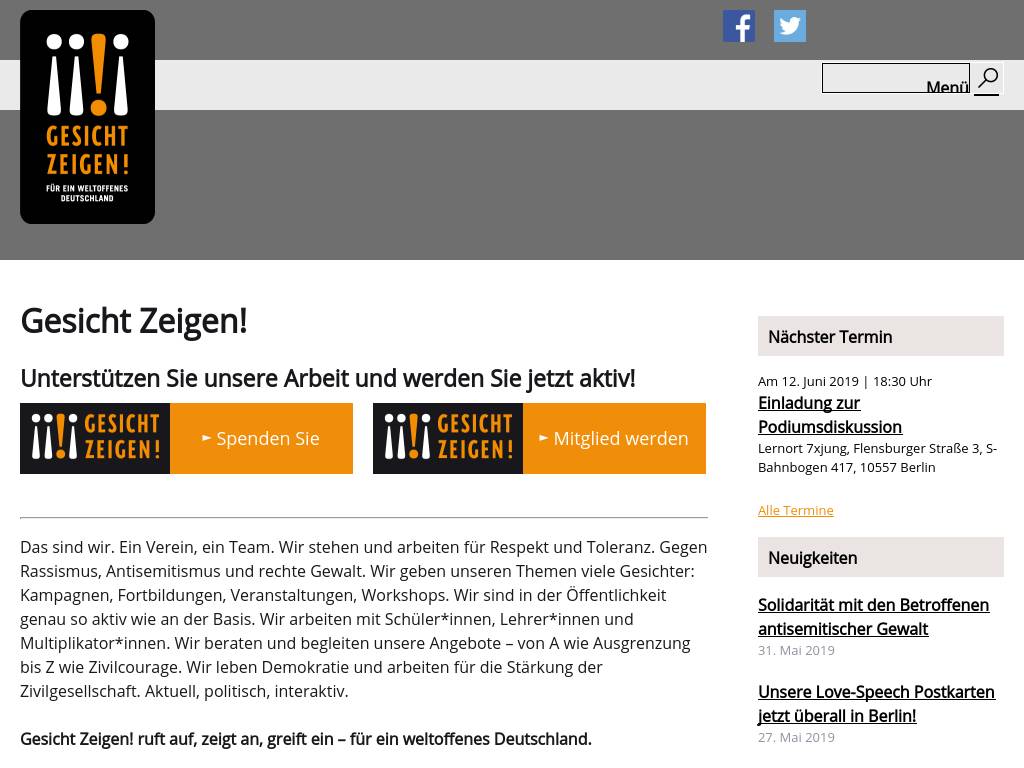Screen dimensions: 1024x768
Task: Open the Facebook page icon
Action: click(739, 26)
